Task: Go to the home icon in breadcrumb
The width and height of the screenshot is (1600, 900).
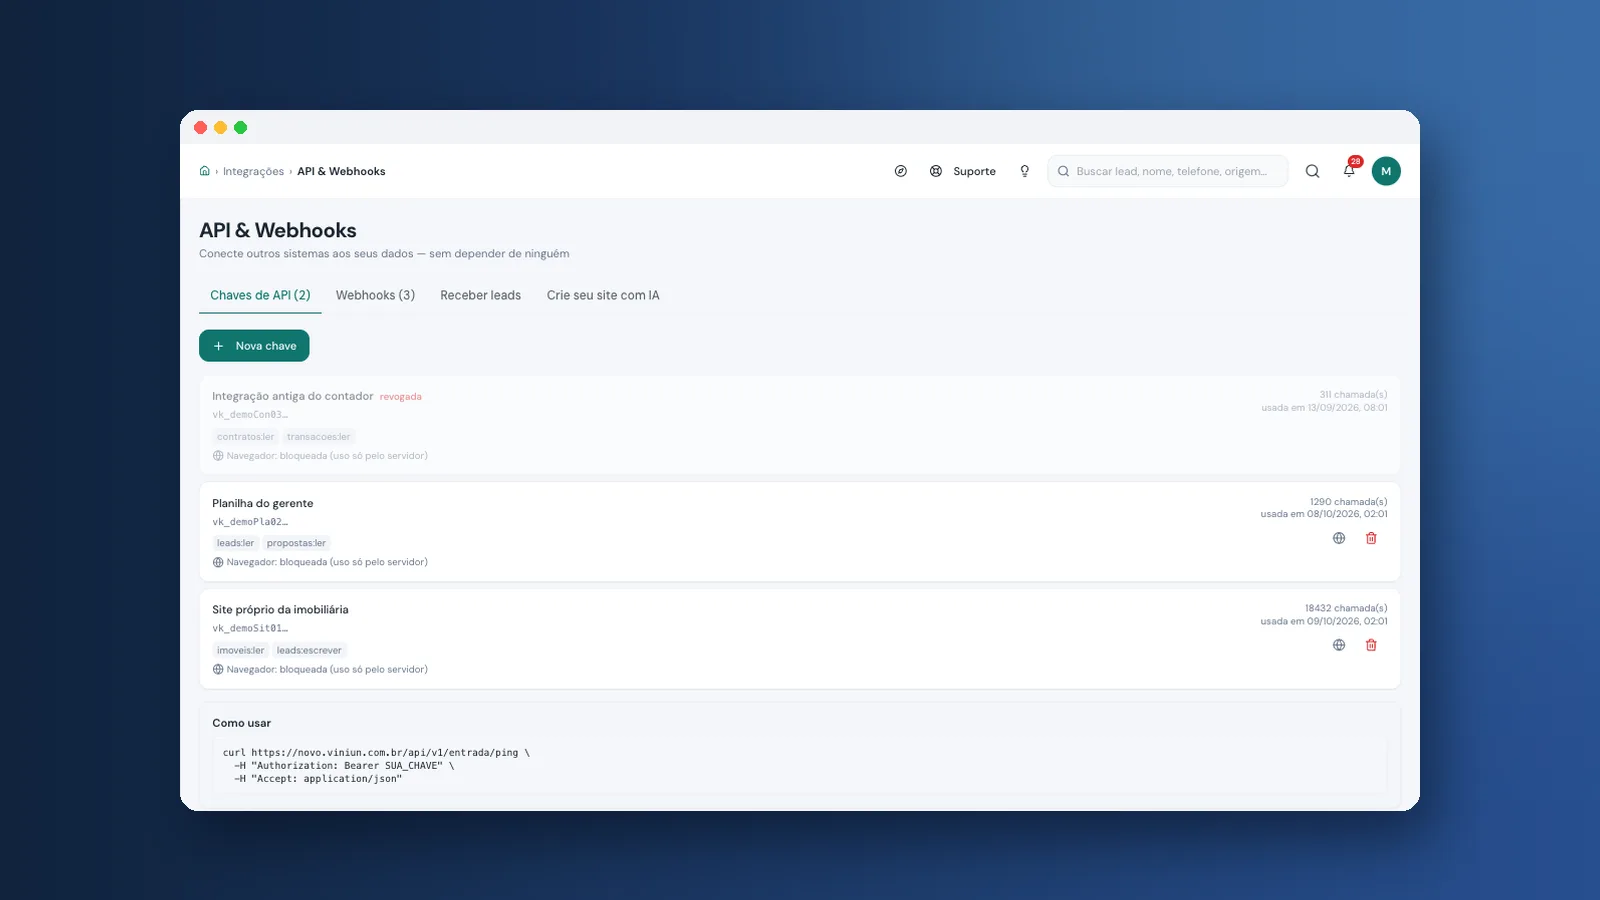Action: pos(204,171)
